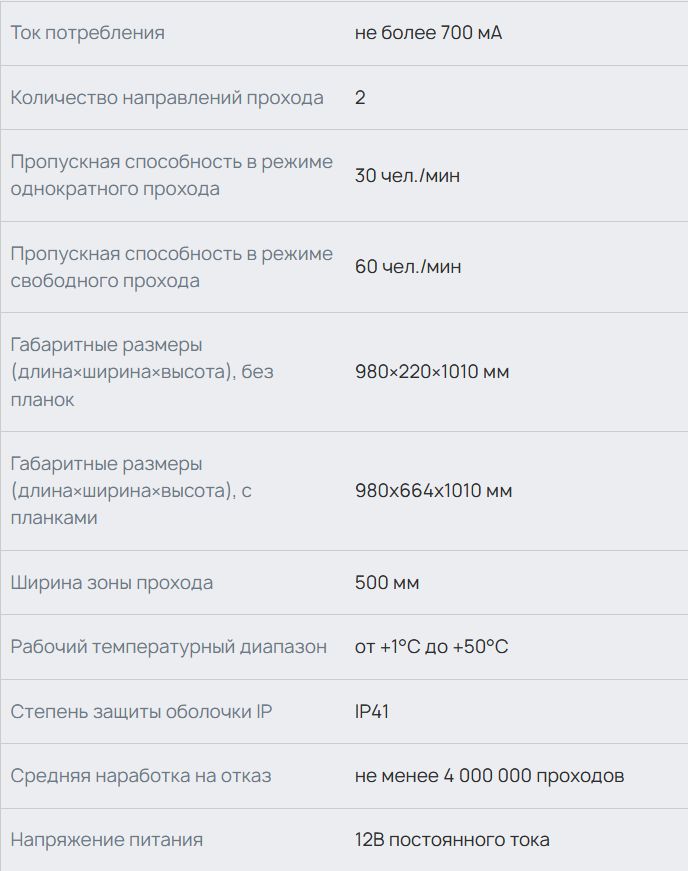
Task: Click the "Ток потребления" label
Action: [87, 33]
